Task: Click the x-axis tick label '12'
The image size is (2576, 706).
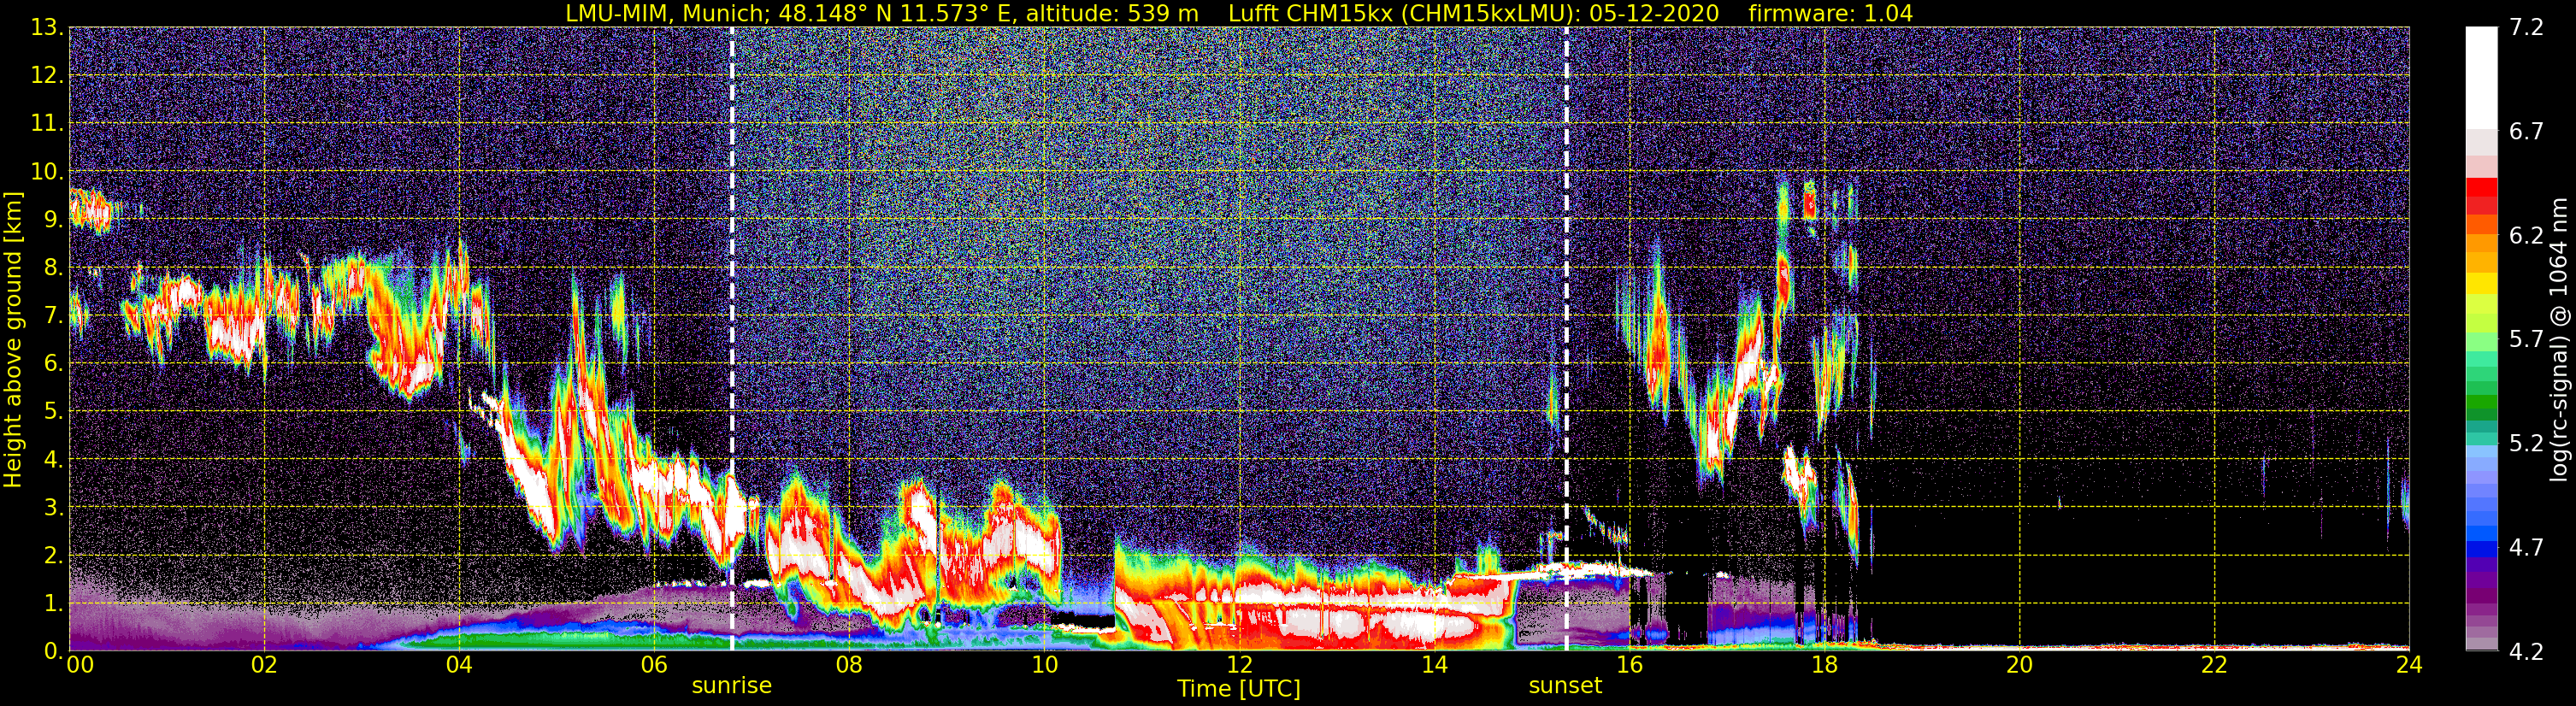Action: tap(1239, 666)
